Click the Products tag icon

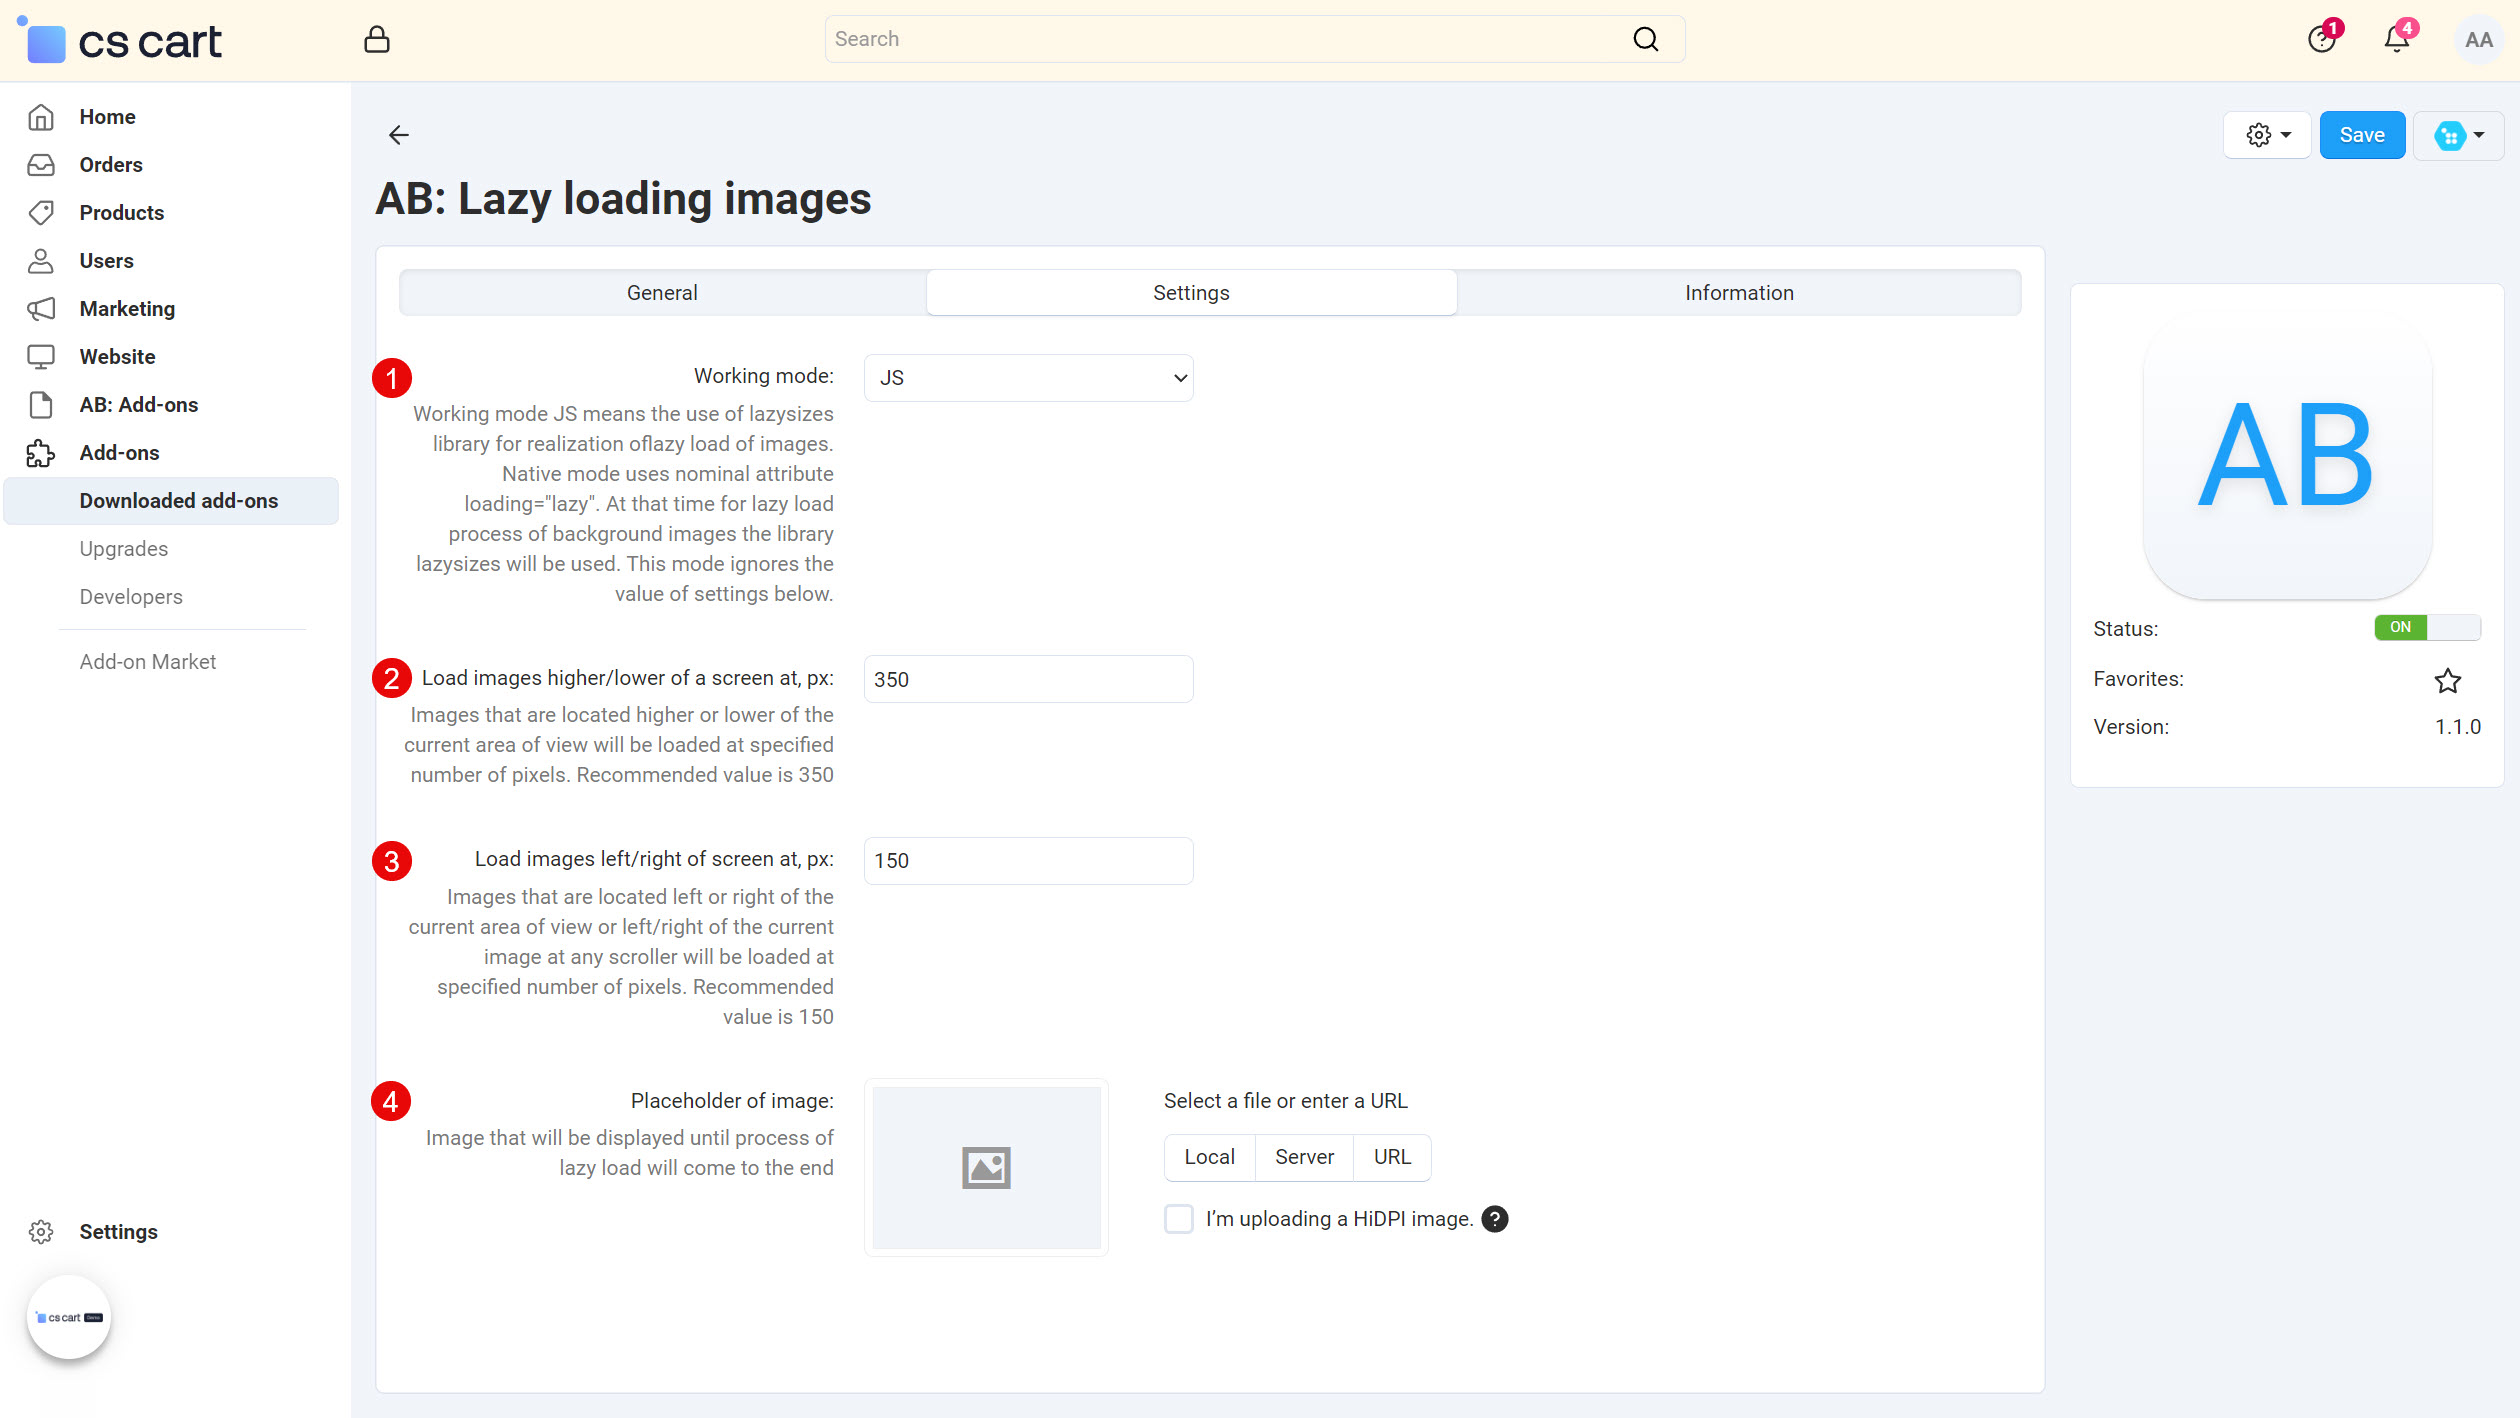(41, 213)
